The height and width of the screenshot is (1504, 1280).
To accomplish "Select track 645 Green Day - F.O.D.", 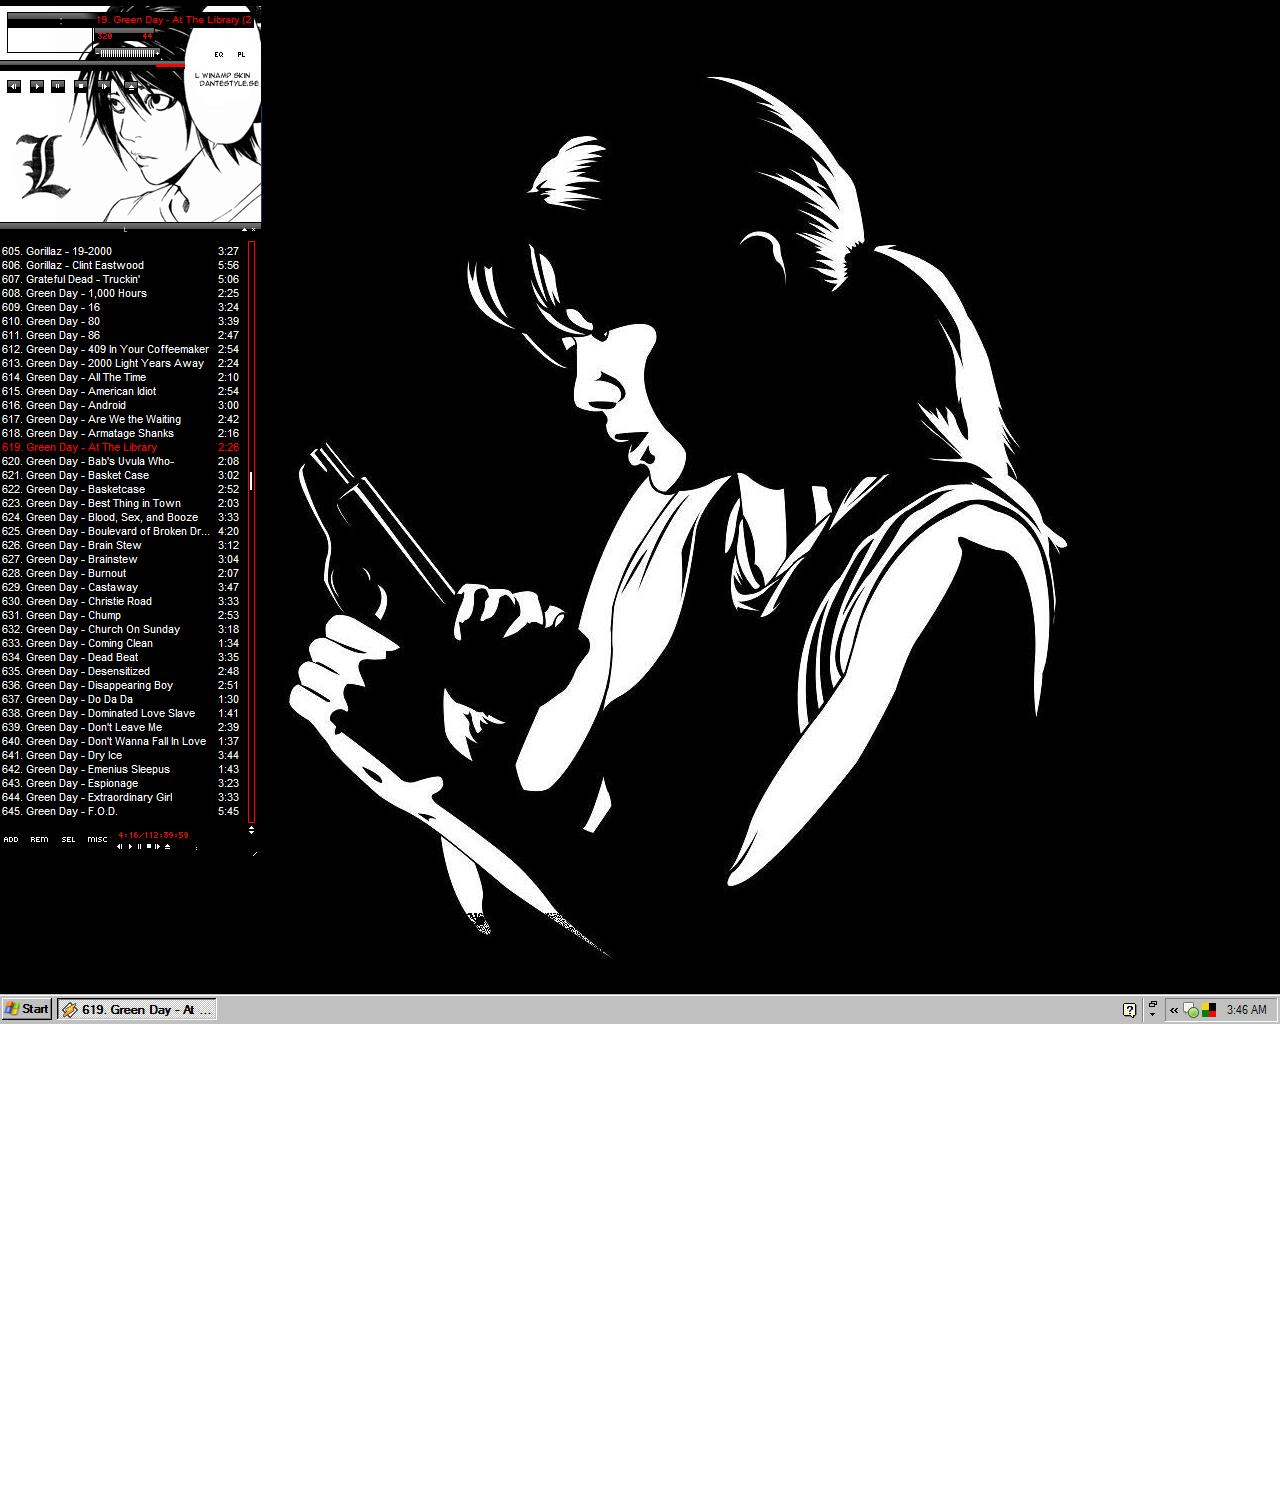I will coord(120,812).
